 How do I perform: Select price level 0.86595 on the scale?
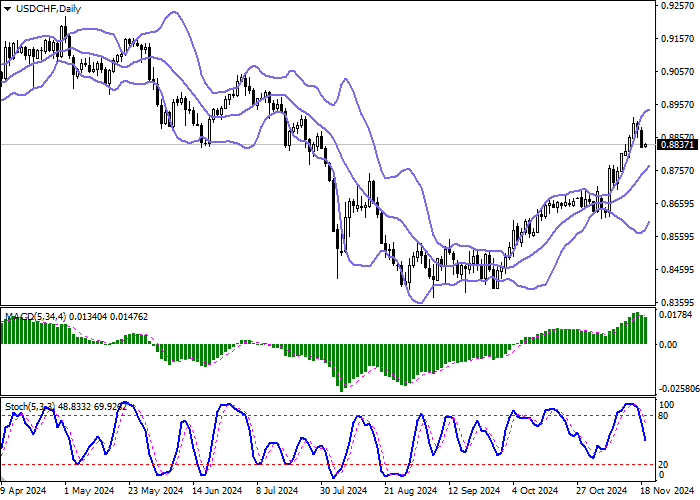[677, 204]
